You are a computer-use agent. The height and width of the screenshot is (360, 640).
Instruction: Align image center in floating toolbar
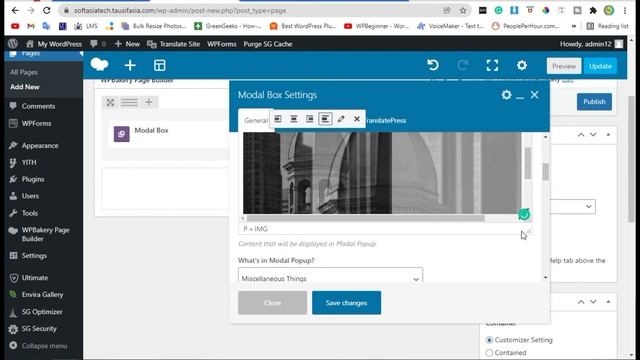293,119
